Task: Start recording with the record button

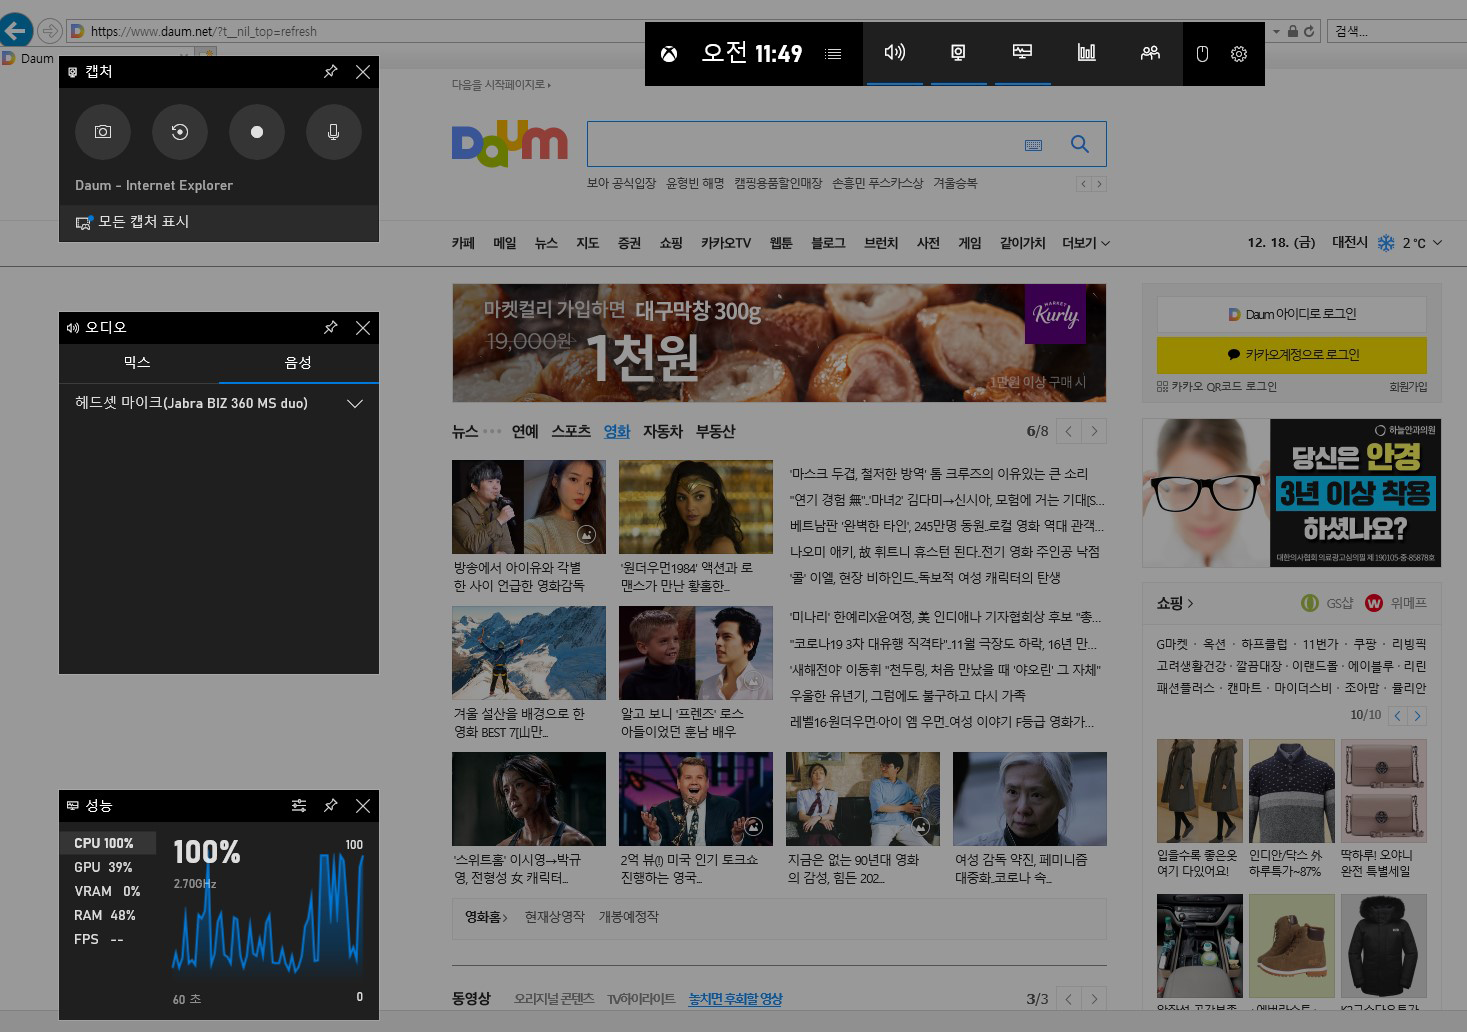Action: tap(257, 132)
